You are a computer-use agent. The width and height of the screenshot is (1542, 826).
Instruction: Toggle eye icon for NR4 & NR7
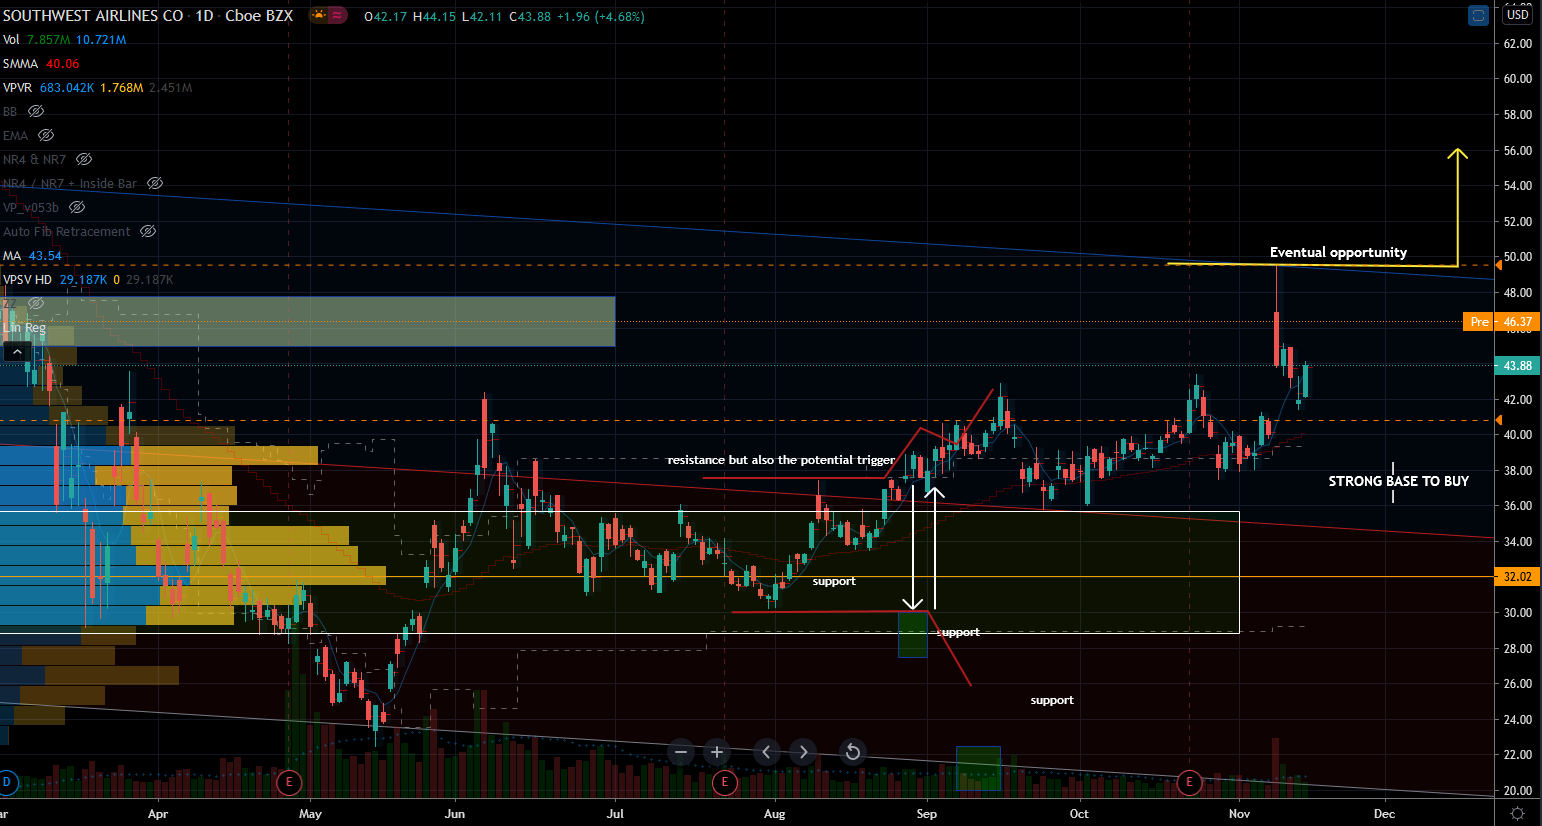(x=84, y=159)
